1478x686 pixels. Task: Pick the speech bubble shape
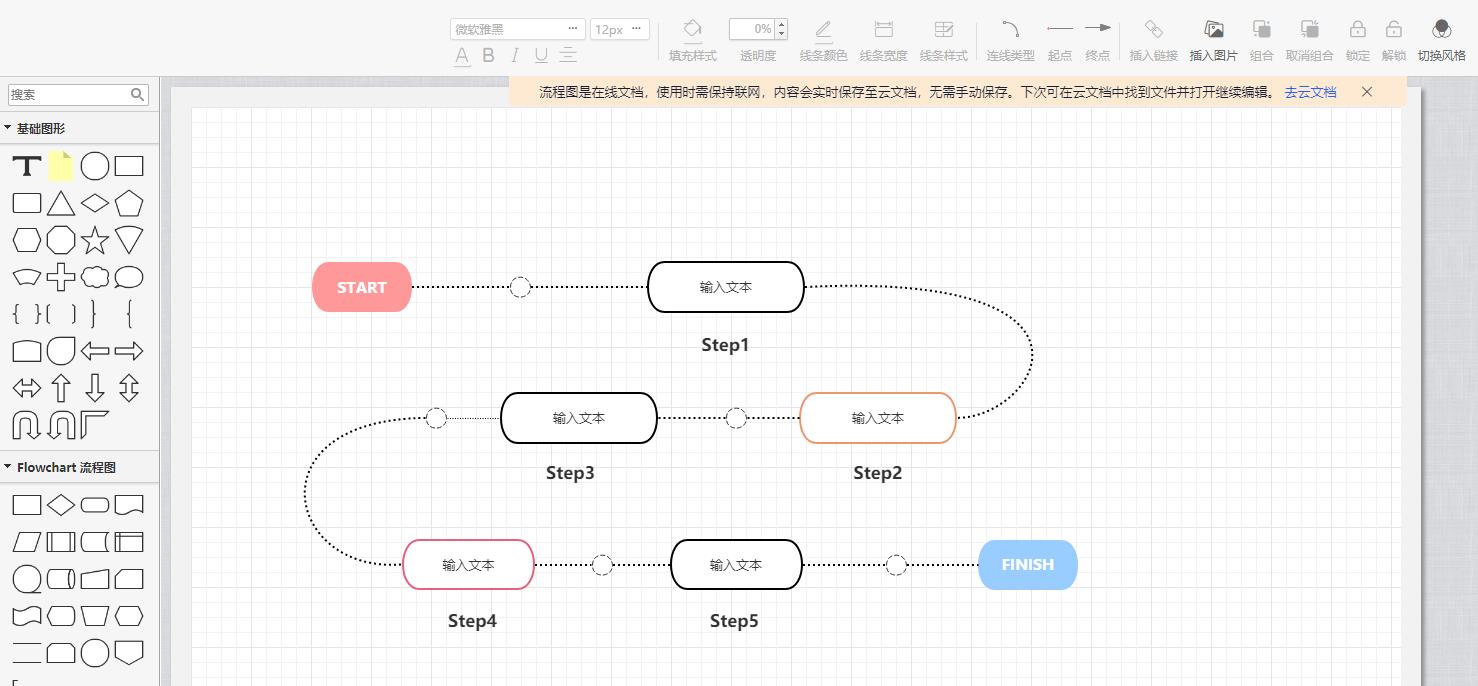[129, 277]
